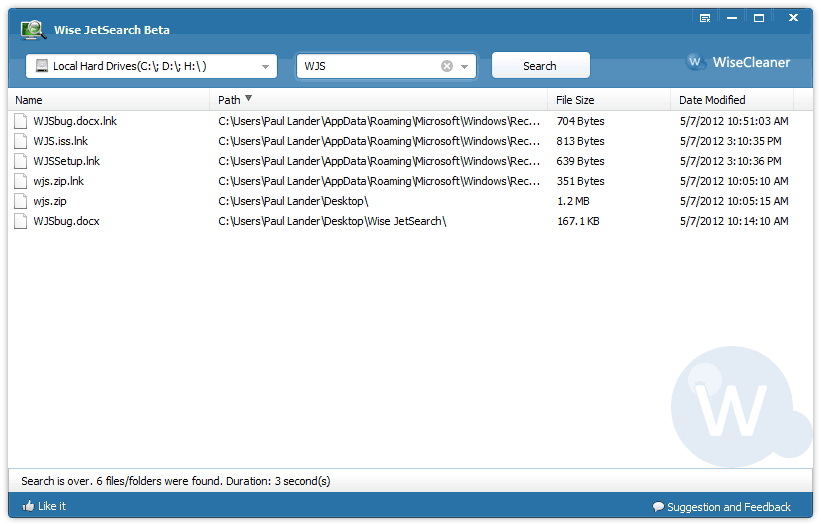Click file icon of WJSbug.docx on Desktop
This screenshot has height=526, width=821.
tap(20, 221)
